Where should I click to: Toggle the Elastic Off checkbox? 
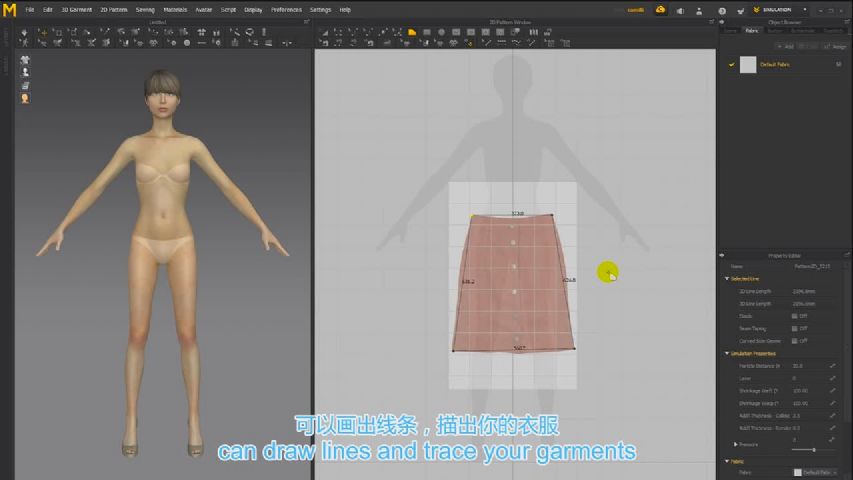coord(794,316)
